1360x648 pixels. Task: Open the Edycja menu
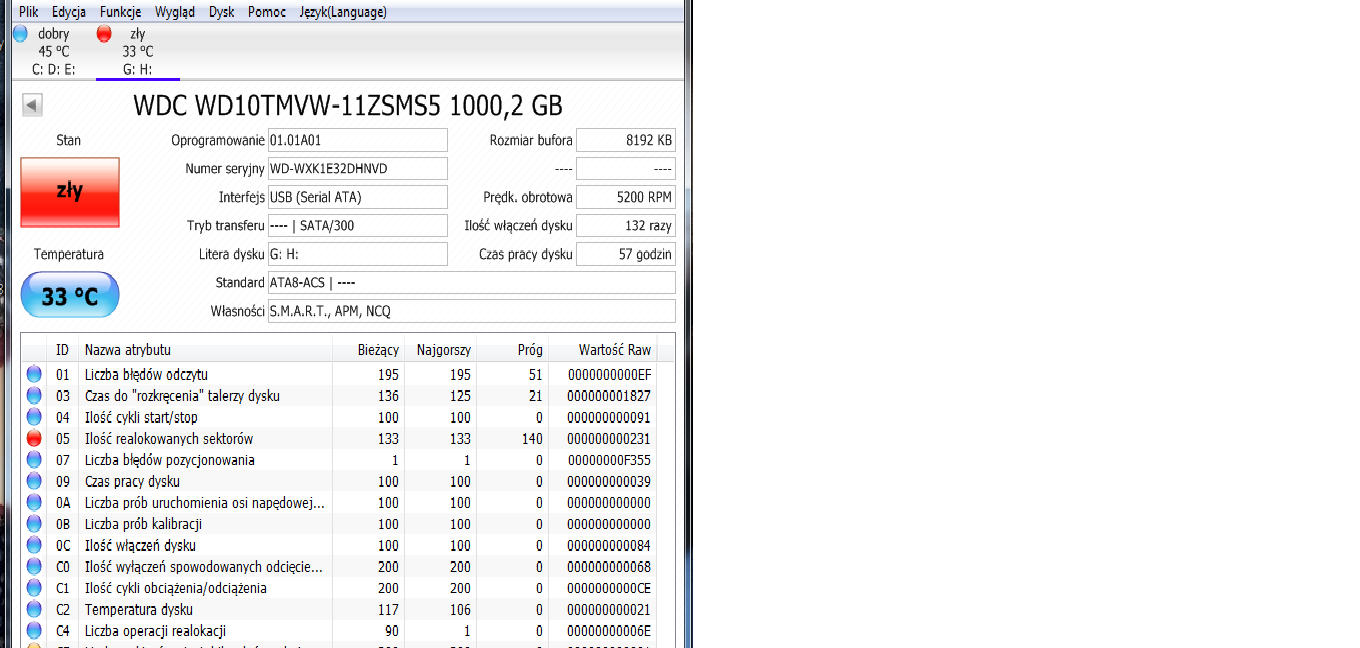(x=68, y=12)
